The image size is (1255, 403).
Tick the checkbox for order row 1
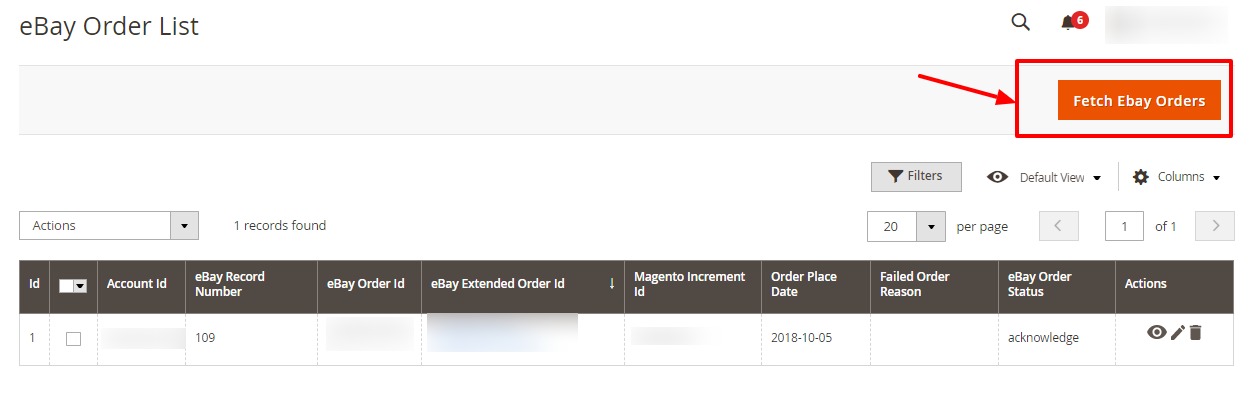(x=73, y=339)
